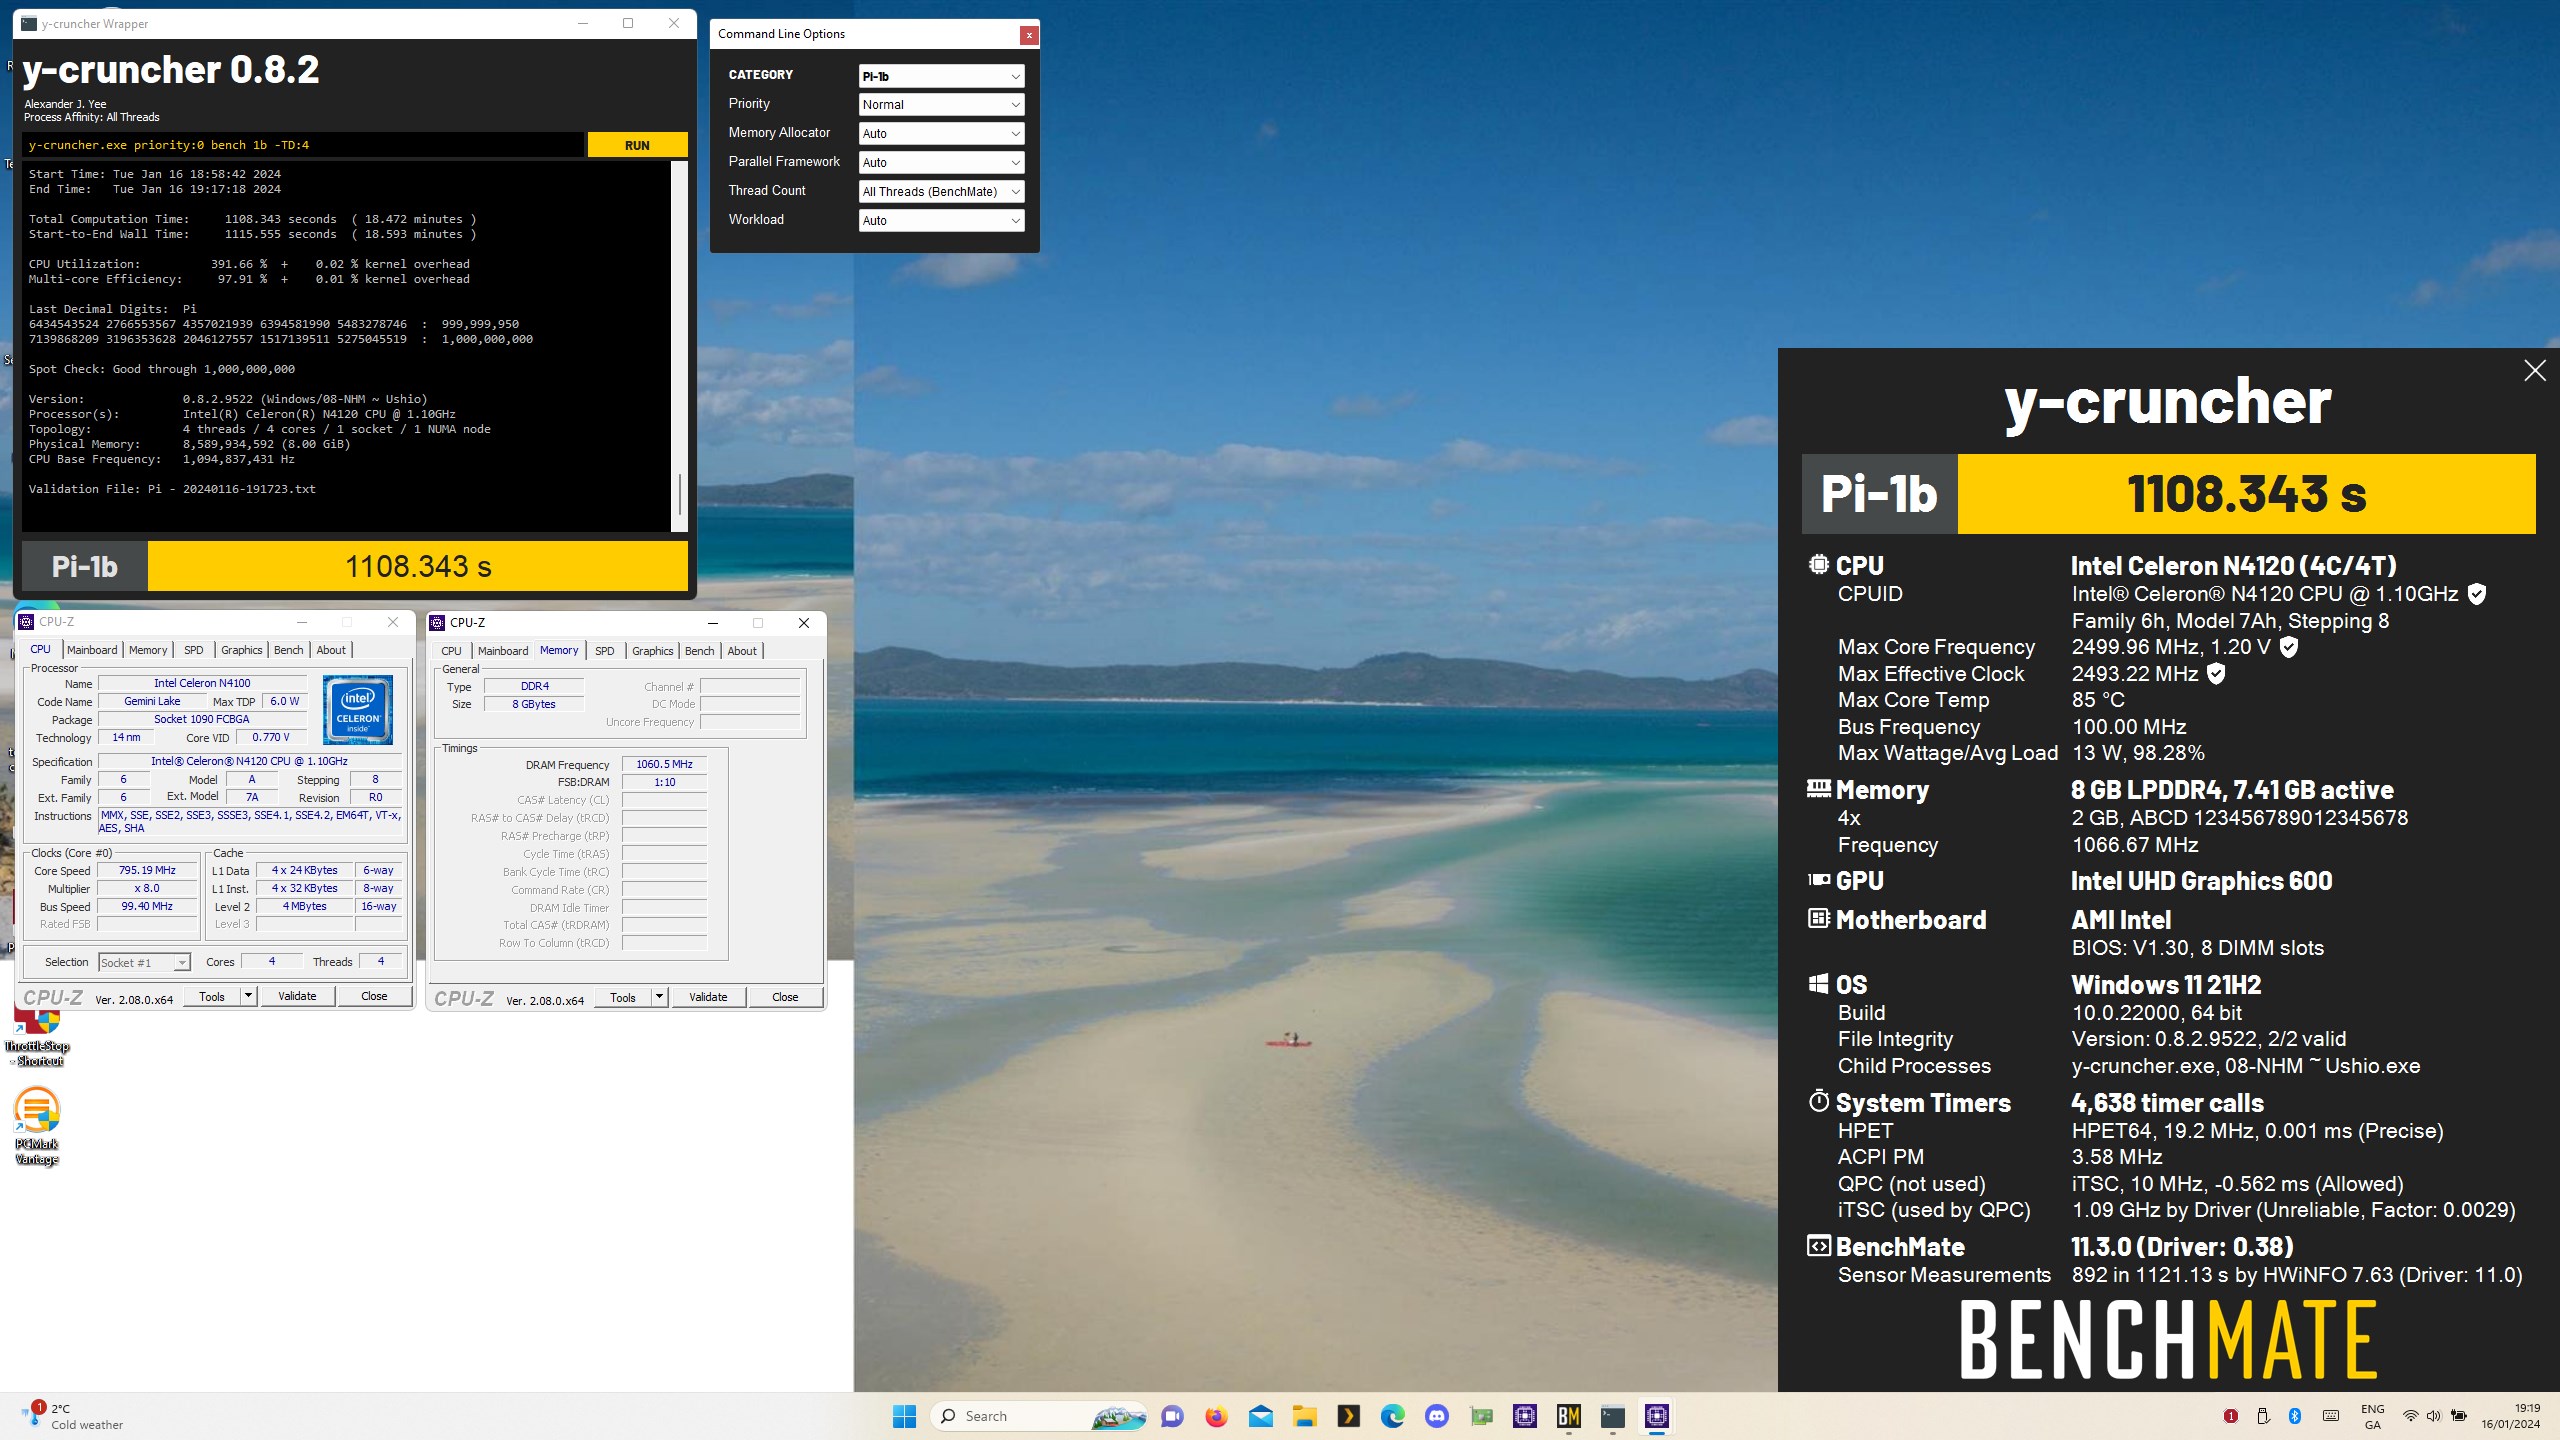Close the Command Line Options panel
The width and height of the screenshot is (2560, 1440).
click(1028, 35)
